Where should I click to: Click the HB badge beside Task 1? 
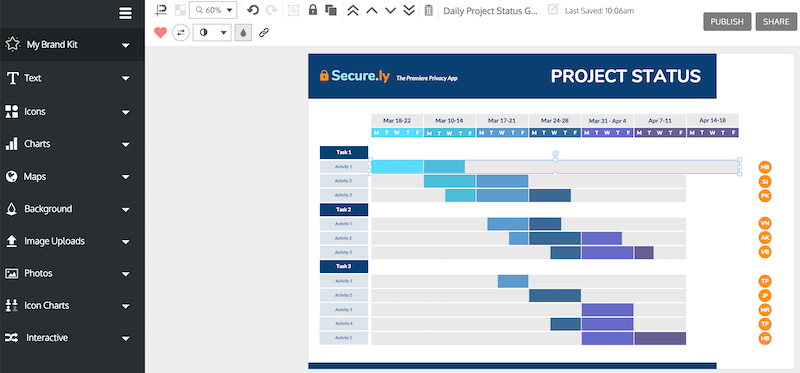click(x=765, y=167)
